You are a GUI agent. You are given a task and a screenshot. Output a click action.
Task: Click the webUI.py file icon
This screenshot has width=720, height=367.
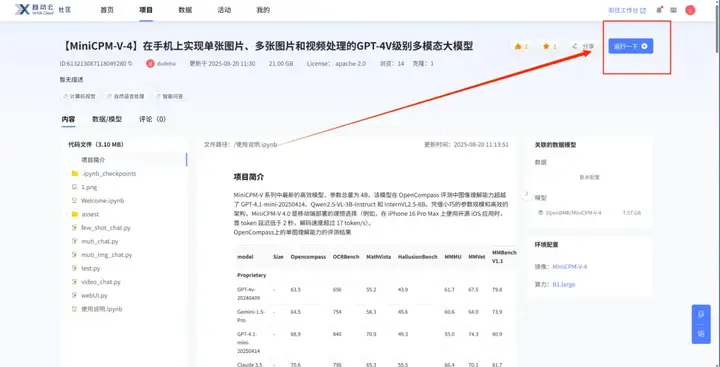coord(74,295)
